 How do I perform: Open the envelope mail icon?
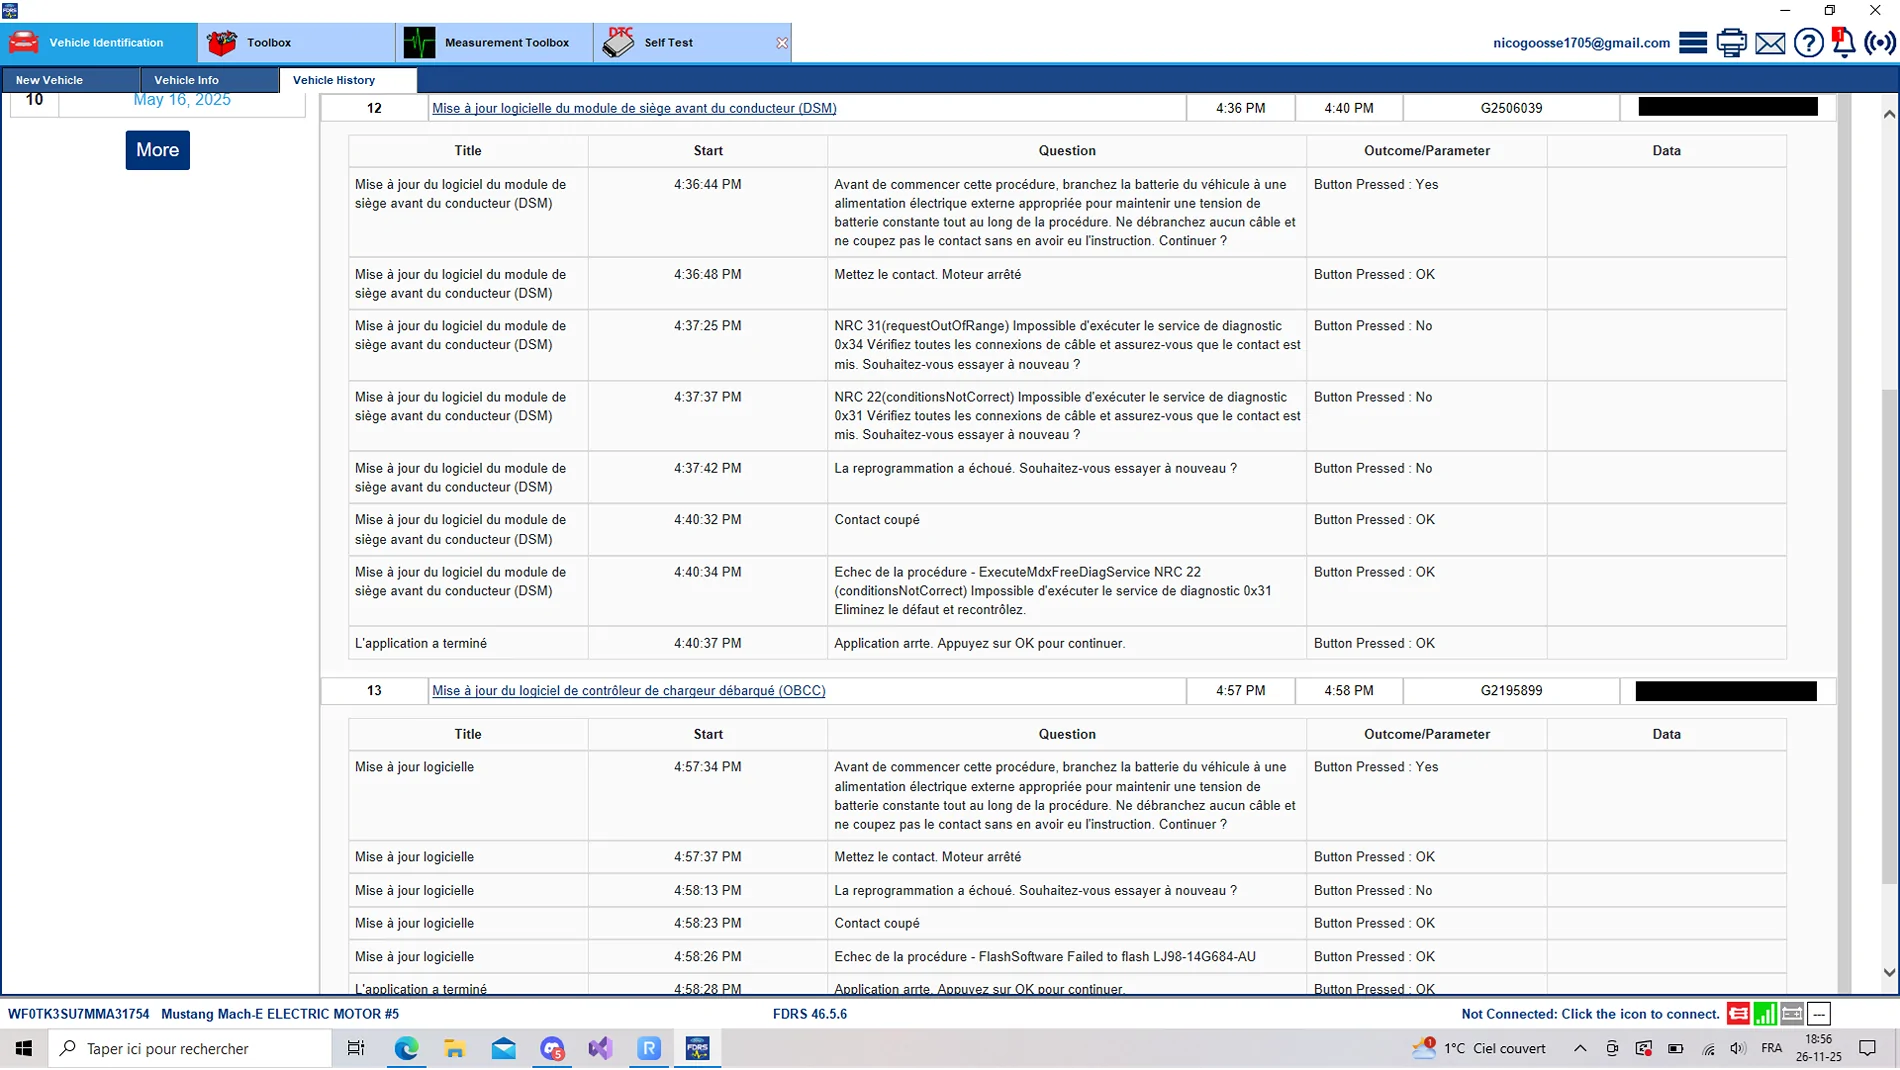[x=1770, y=43]
